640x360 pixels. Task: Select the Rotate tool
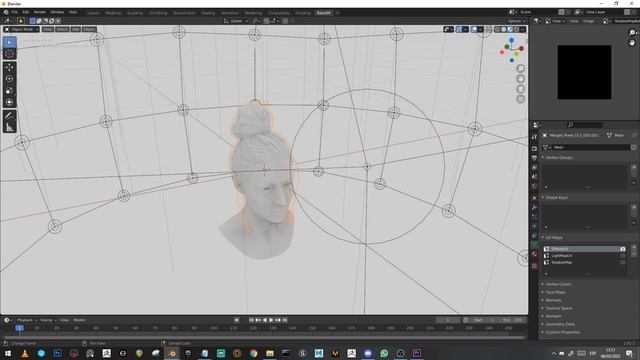click(10, 79)
